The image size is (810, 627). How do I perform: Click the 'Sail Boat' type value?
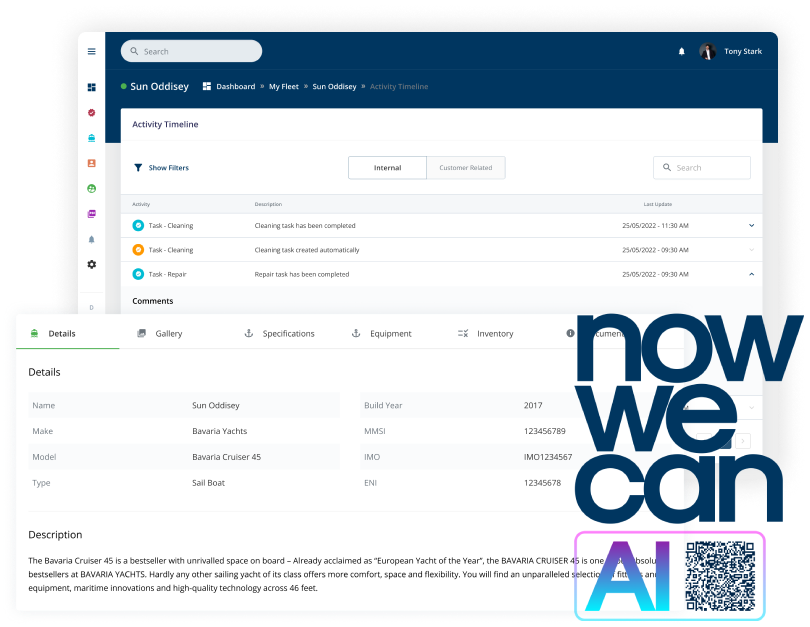(x=208, y=483)
